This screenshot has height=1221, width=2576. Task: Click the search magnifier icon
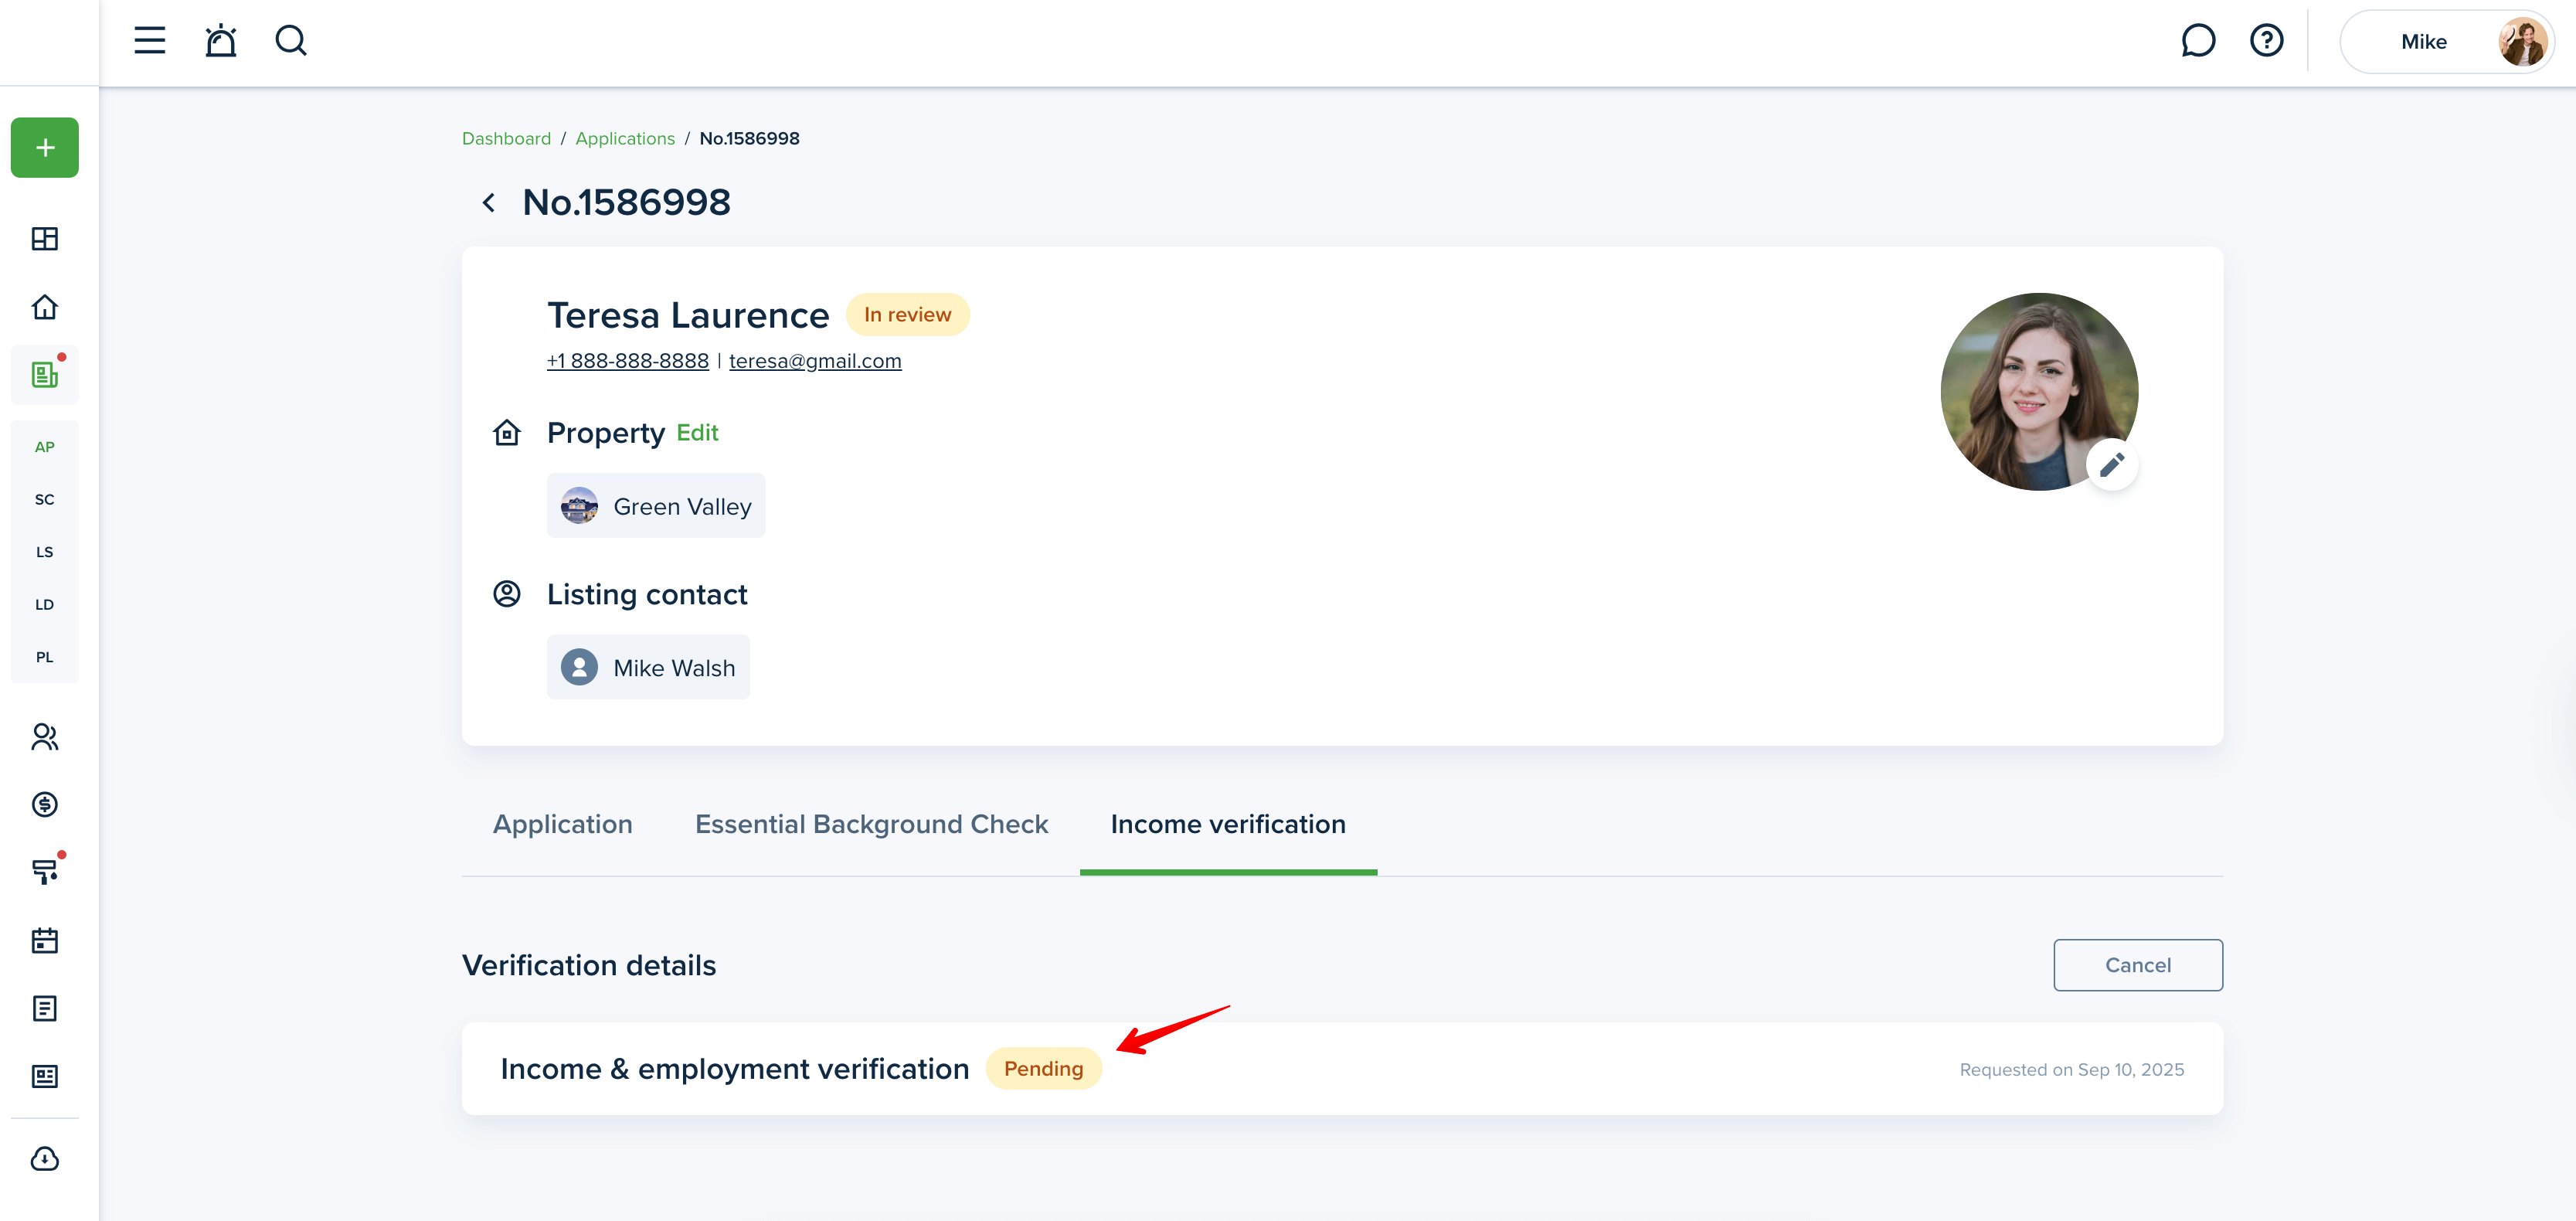pos(291,41)
